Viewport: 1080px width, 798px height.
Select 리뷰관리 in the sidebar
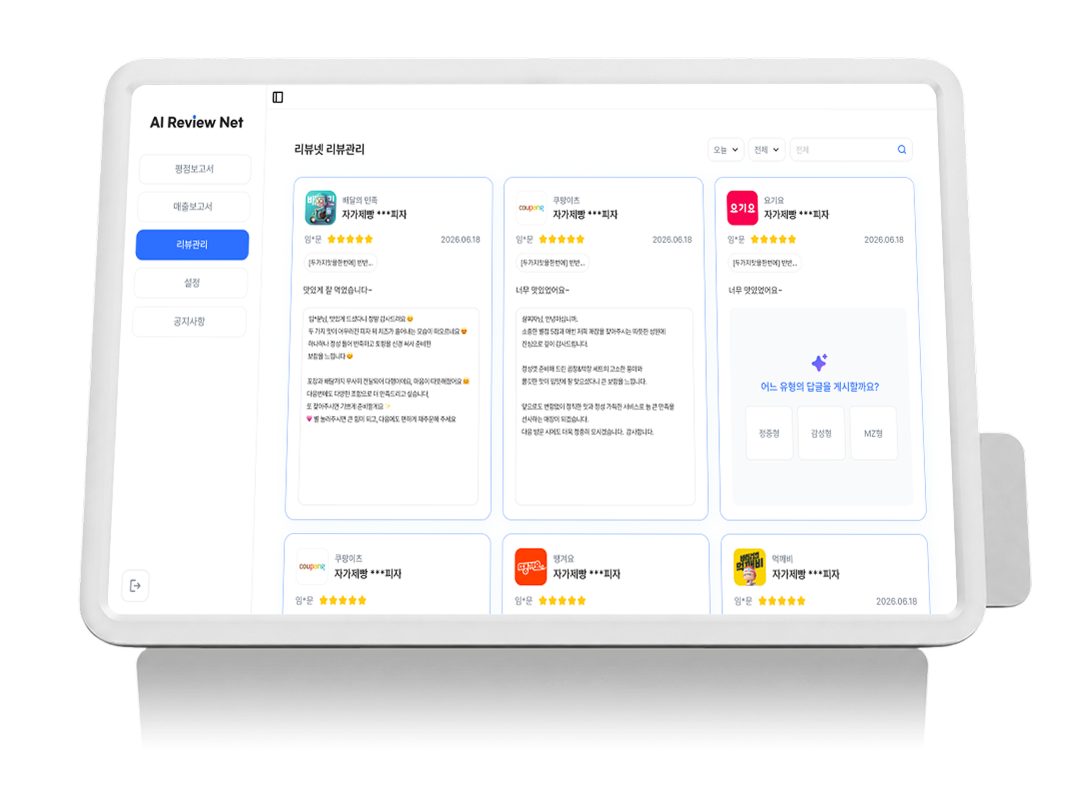point(192,244)
